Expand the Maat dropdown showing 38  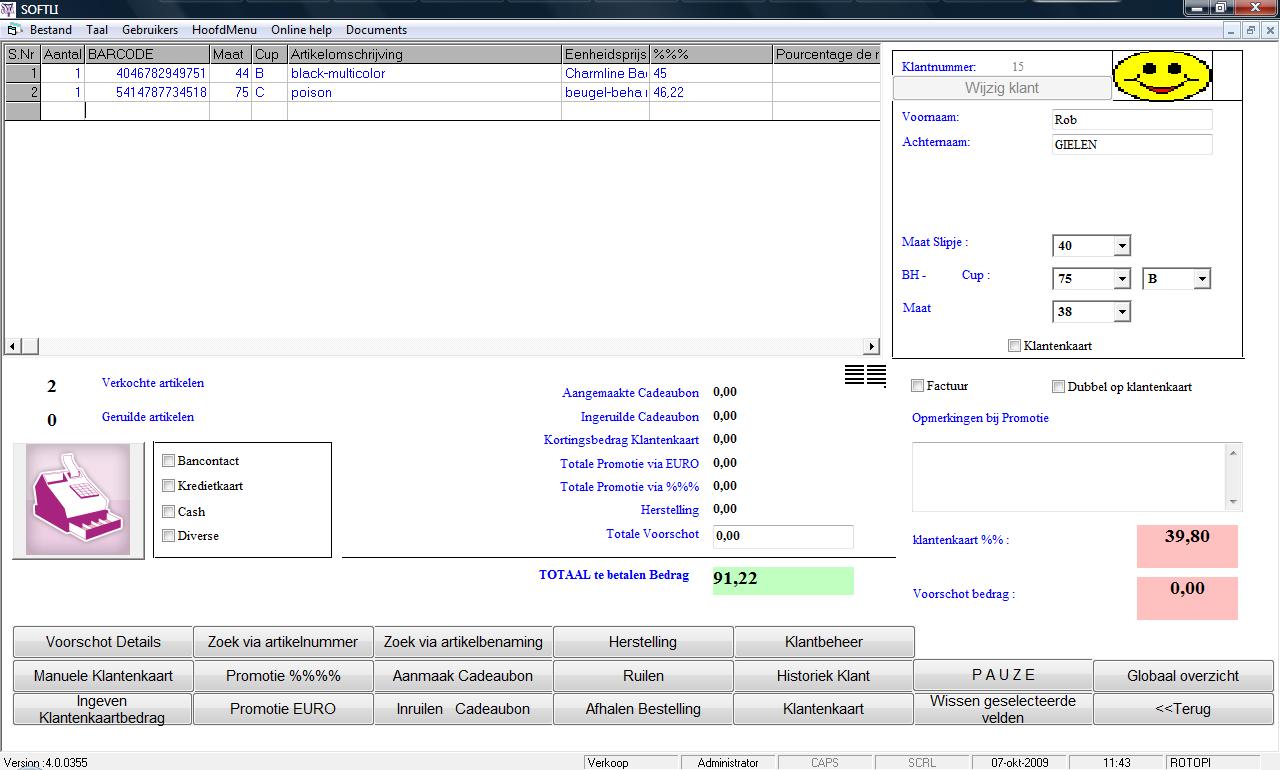click(x=1122, y=312)
